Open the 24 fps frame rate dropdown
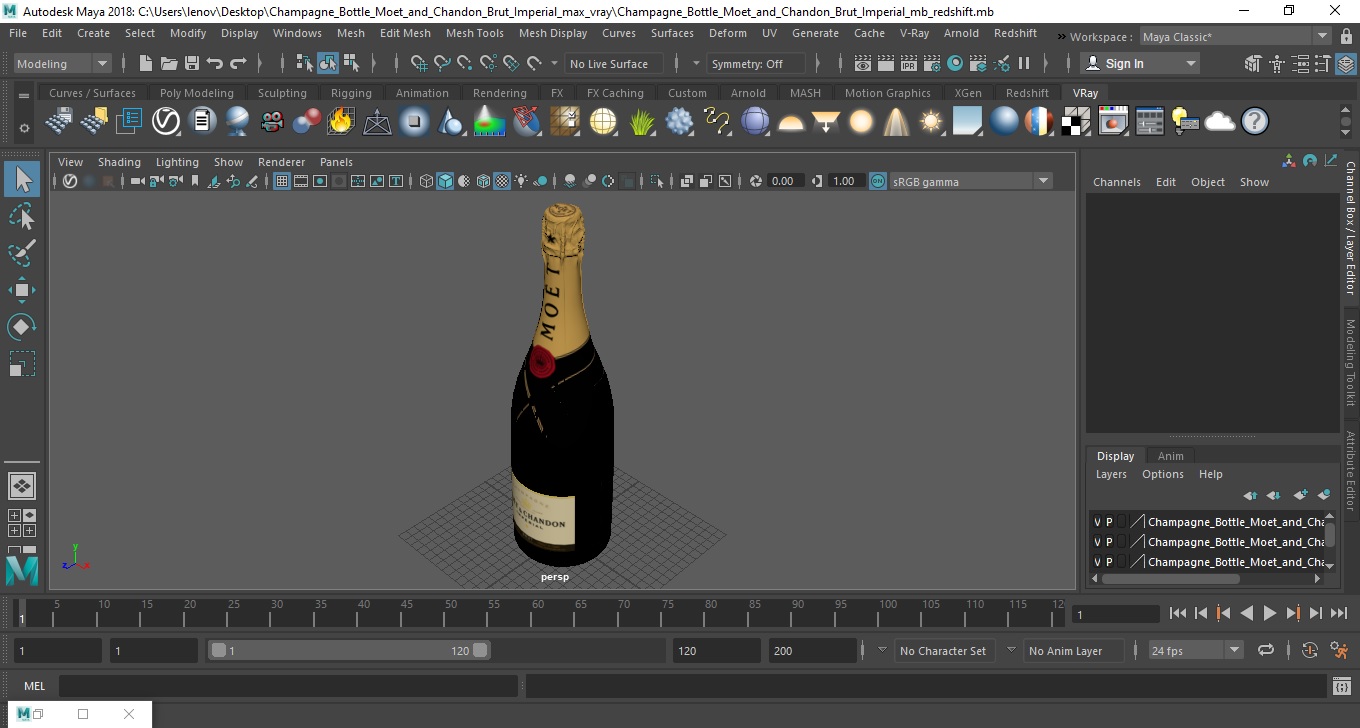Viewport: 1360px width, 728px height. [1195, 650]
